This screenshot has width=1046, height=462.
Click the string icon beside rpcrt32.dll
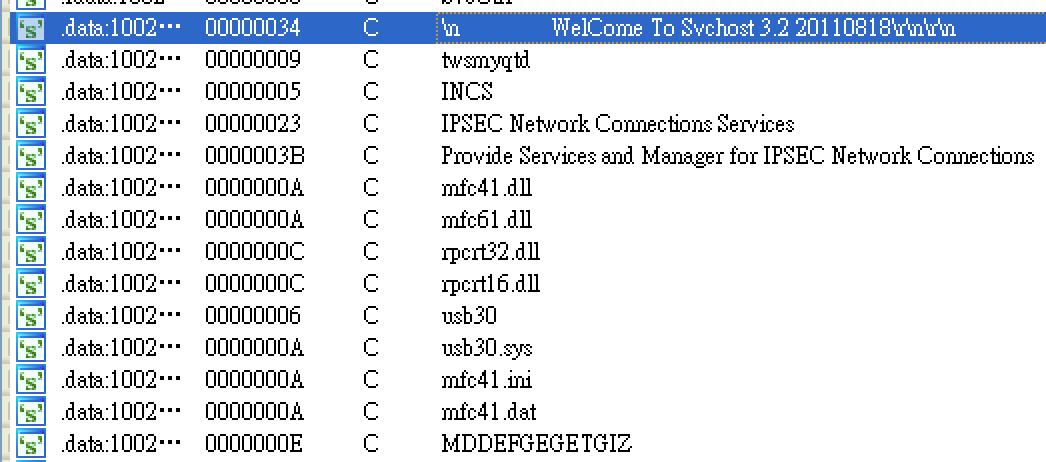coord(31,252)
